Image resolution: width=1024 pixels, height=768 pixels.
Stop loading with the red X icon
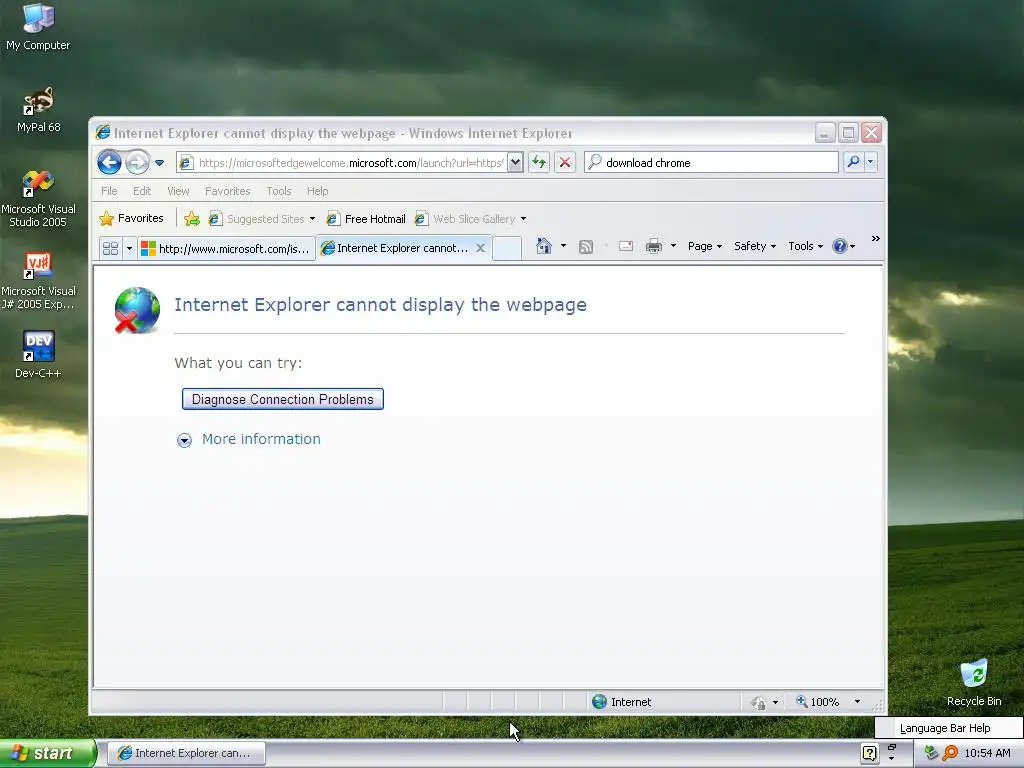(x=565, y=163)
